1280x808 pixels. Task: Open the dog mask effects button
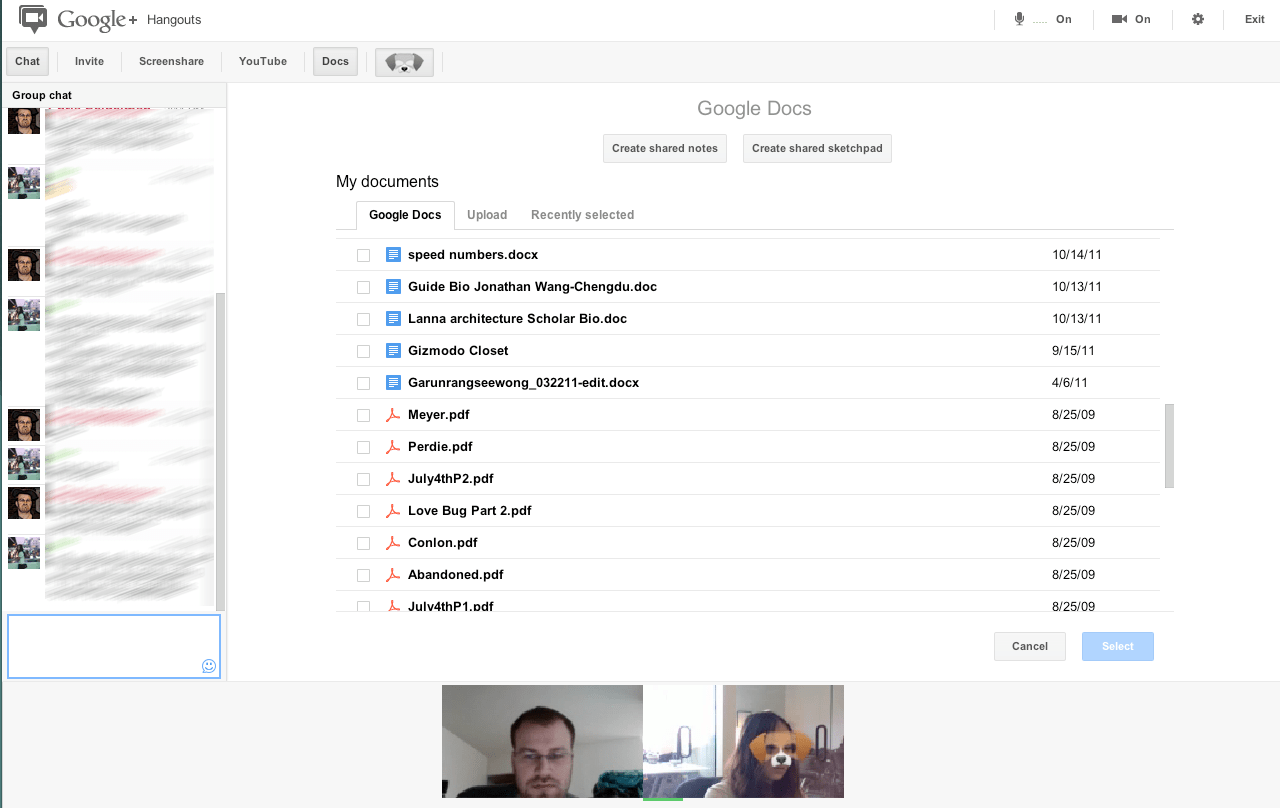click(x=404, y=62)
